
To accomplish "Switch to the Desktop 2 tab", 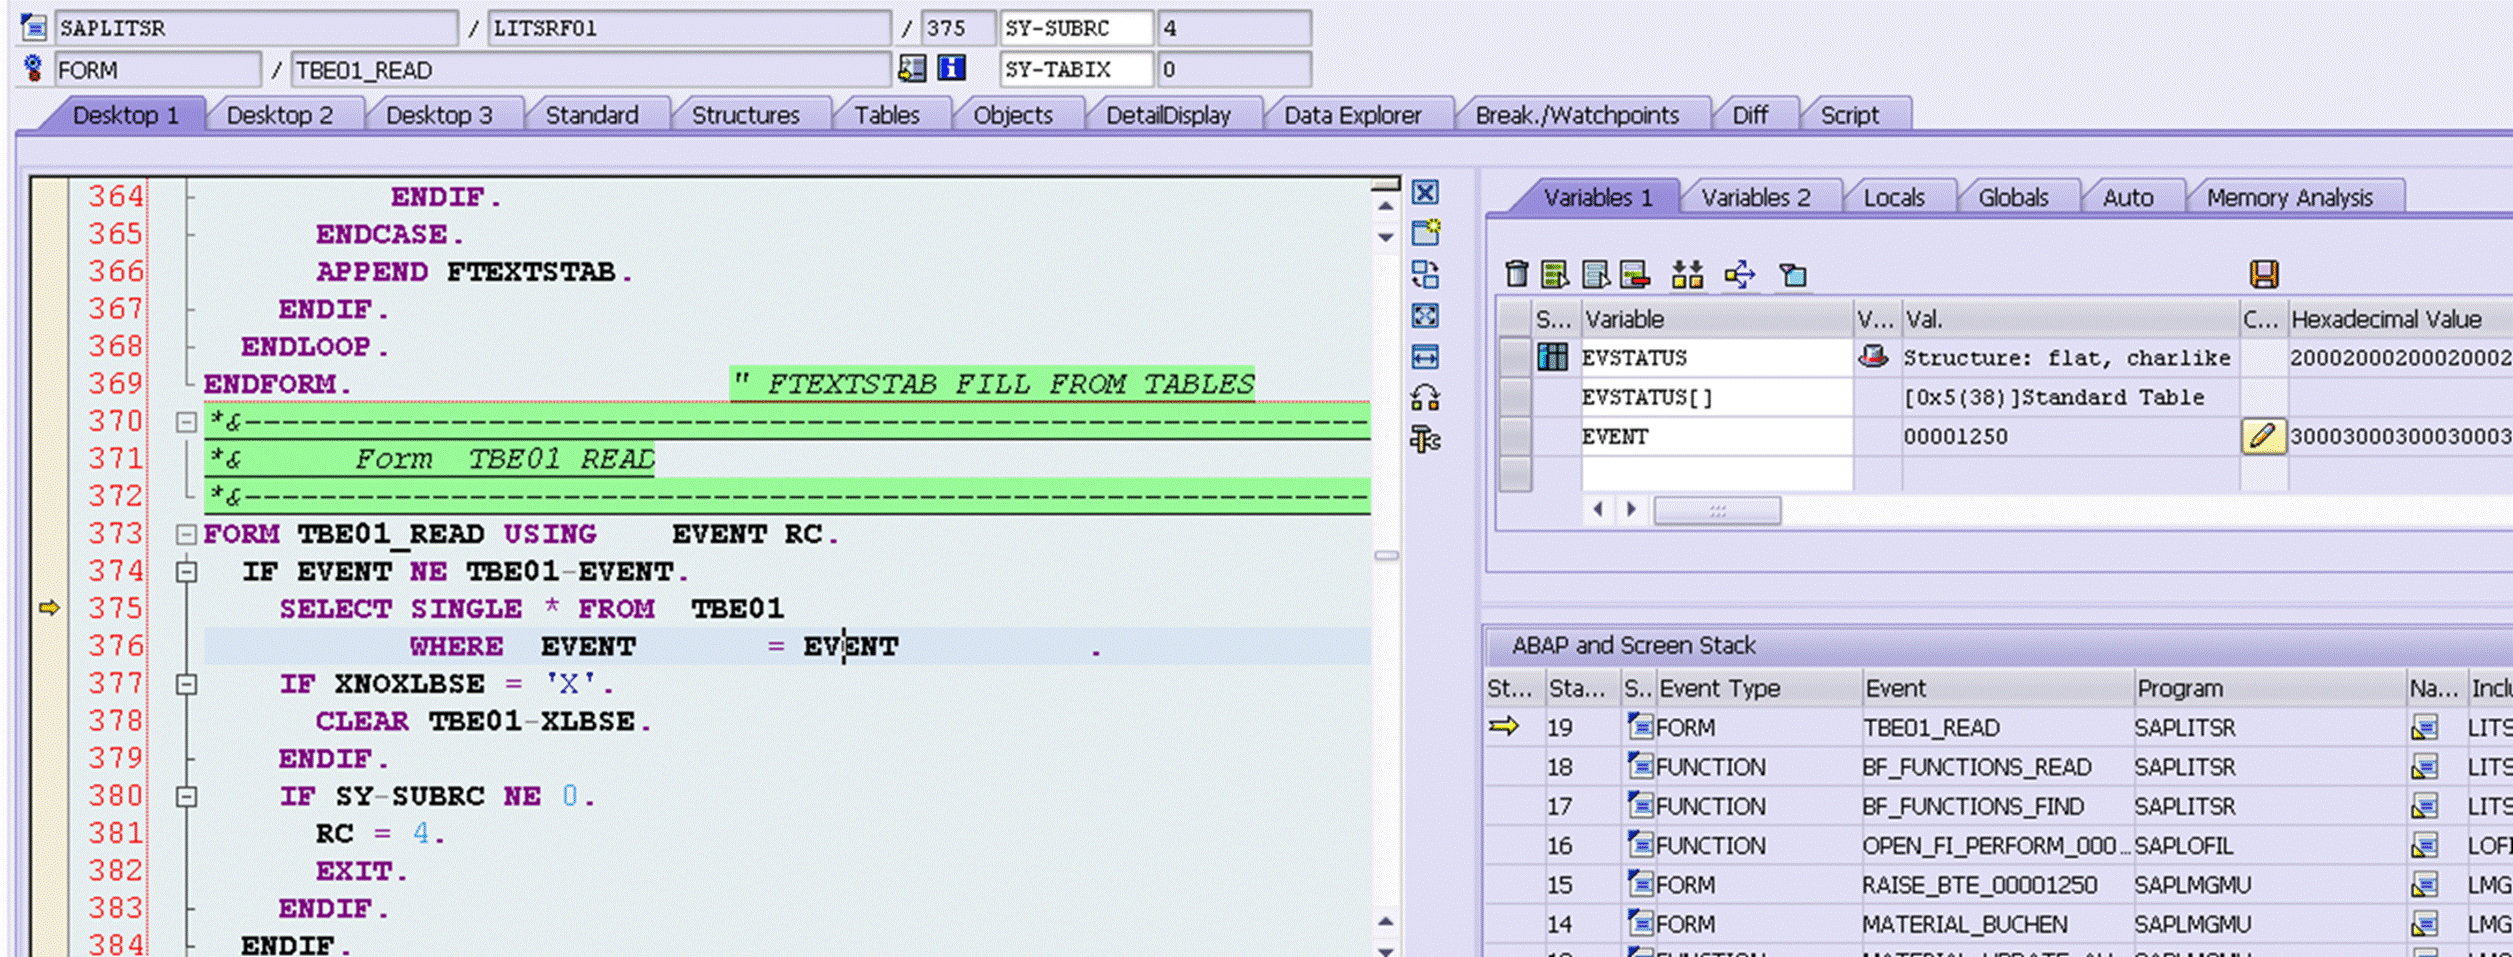I will 280,115.
